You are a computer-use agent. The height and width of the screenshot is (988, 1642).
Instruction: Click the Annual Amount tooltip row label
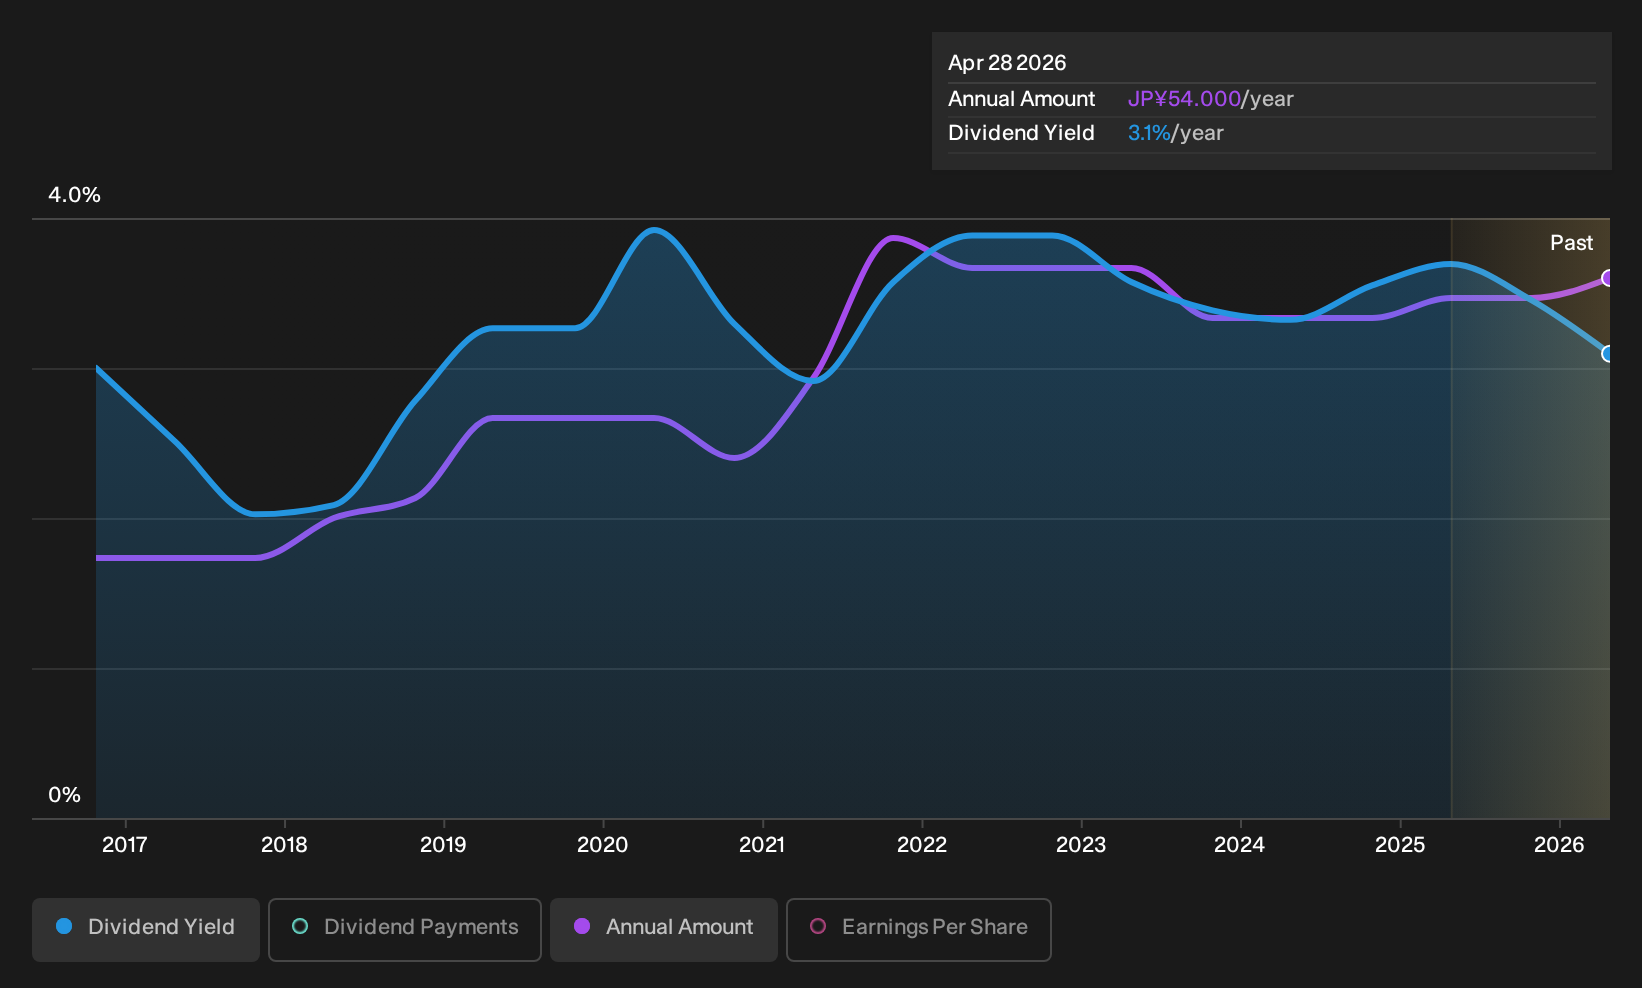1021,99
